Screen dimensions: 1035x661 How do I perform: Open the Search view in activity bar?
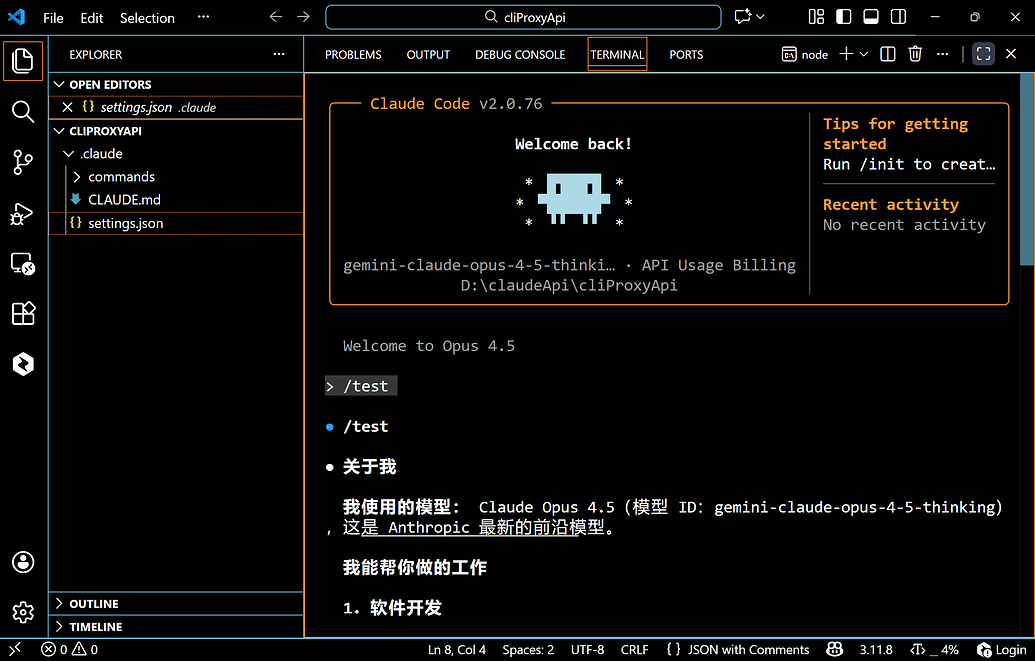point(23,112)
